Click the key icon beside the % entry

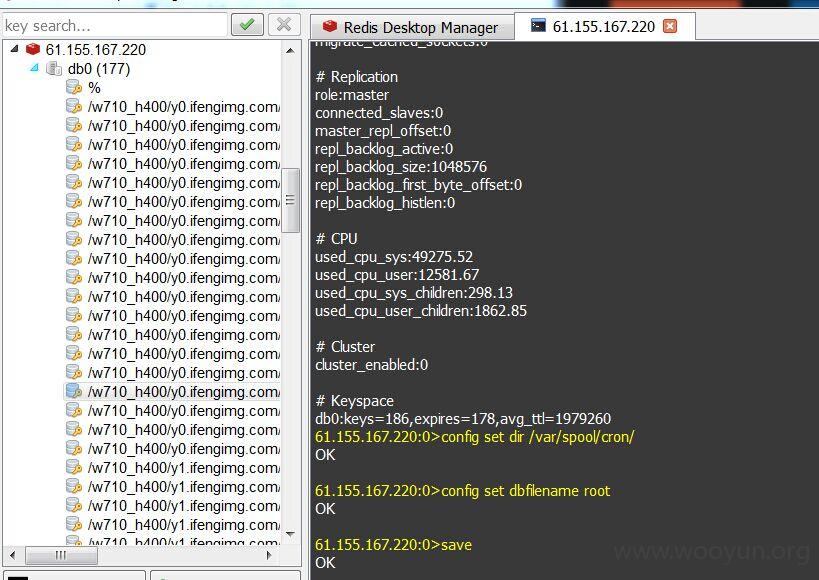pyautogui.click(x=74, y=87)
